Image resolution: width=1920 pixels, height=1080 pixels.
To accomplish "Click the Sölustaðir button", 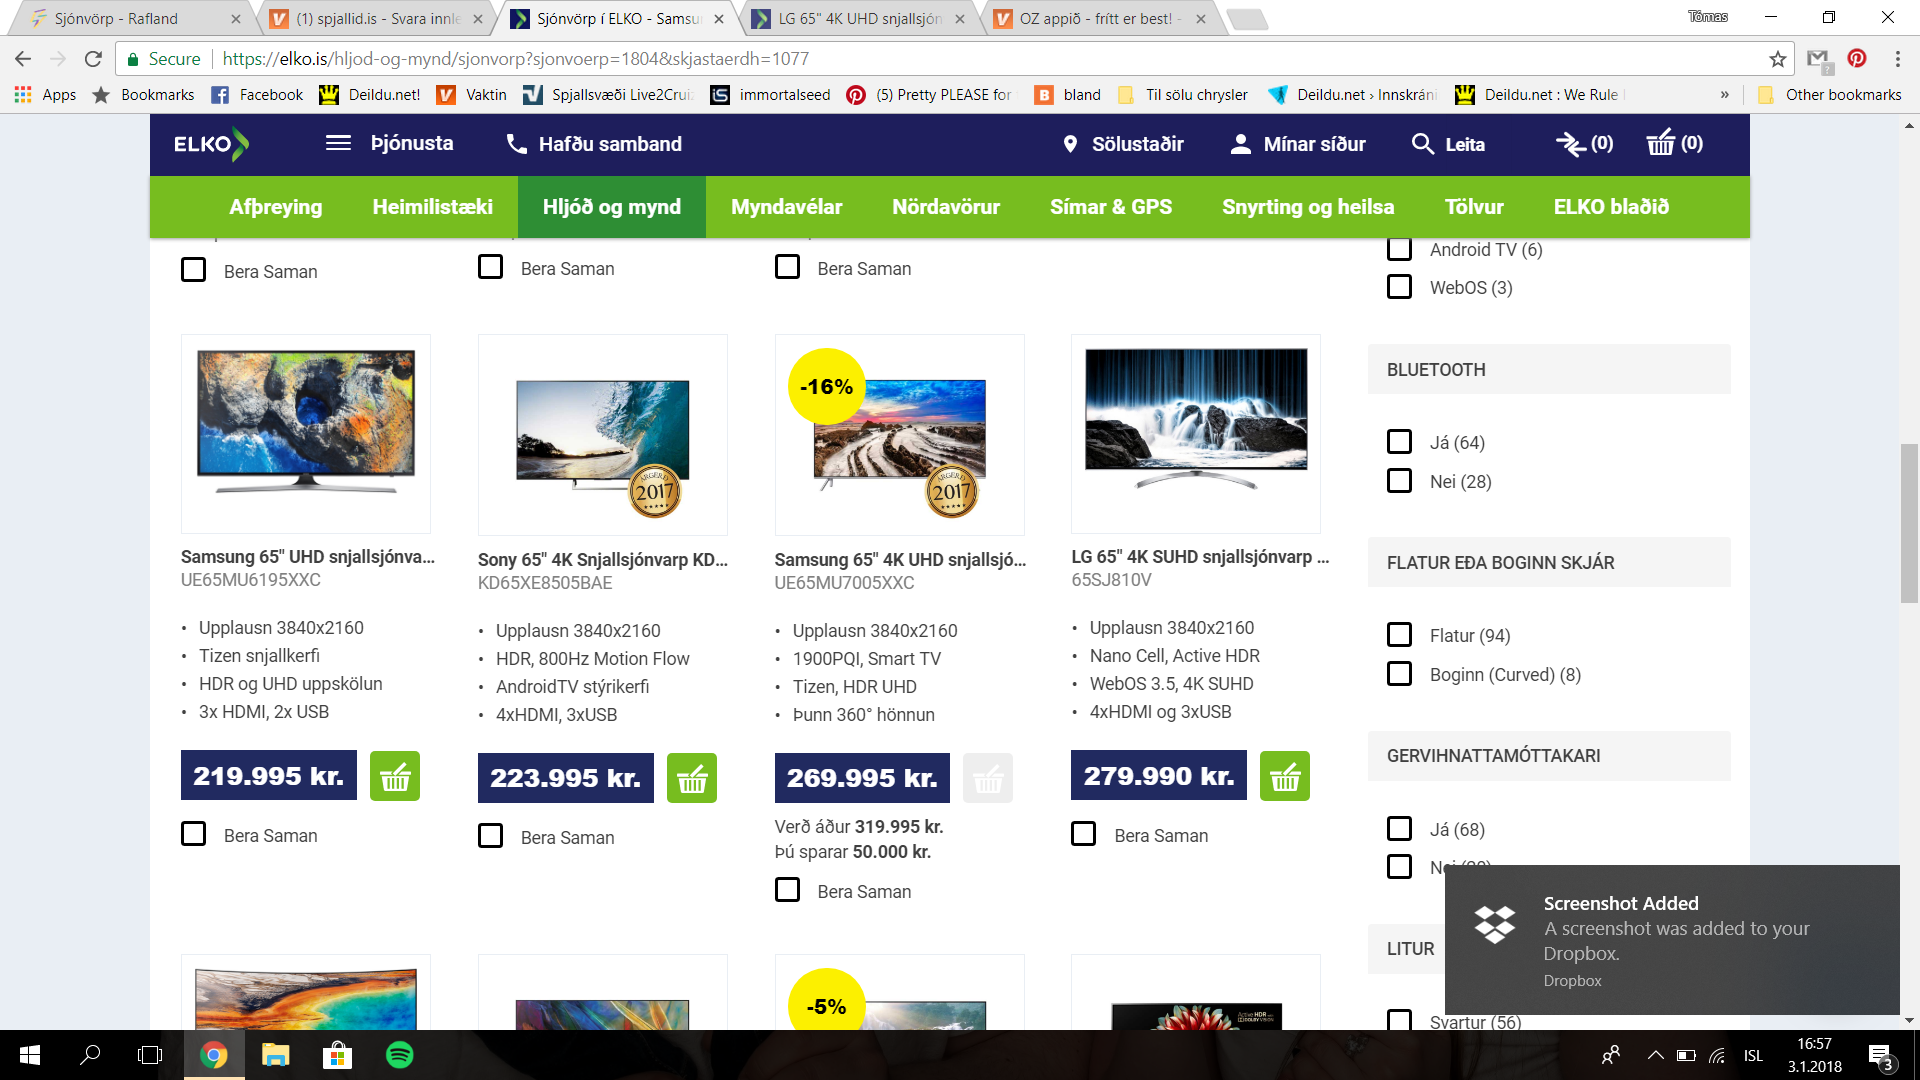I will 1125,144.
